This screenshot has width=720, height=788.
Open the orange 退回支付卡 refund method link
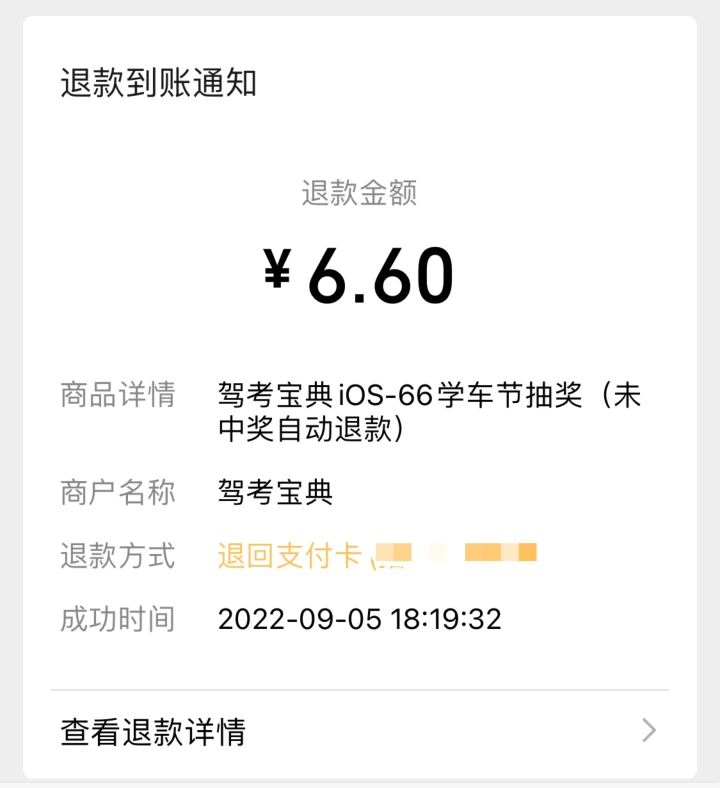tap(289, 556)
